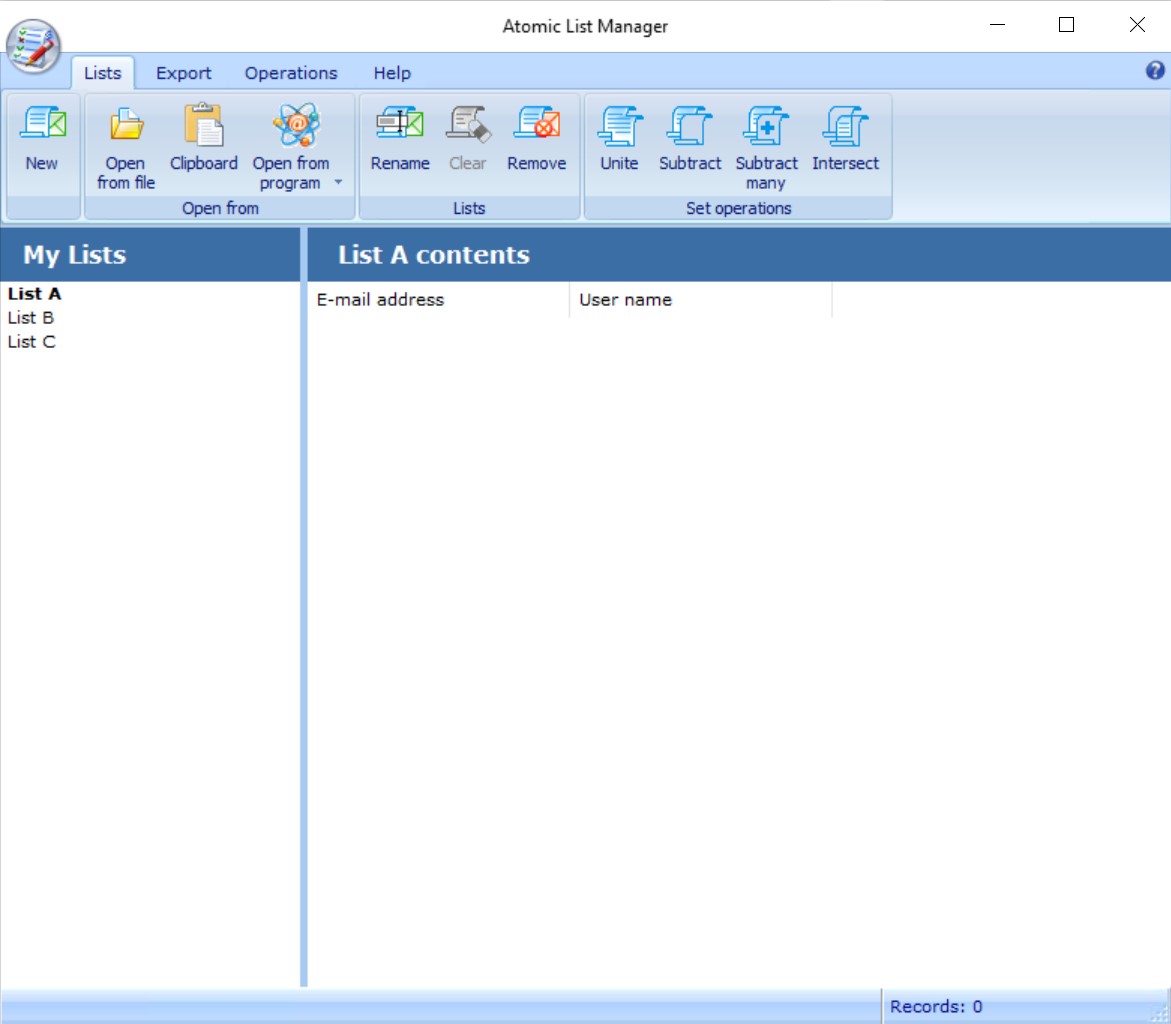The image size is (1171, 1024).
Task: Import list from Clipboard
Action: pos(203,140)
